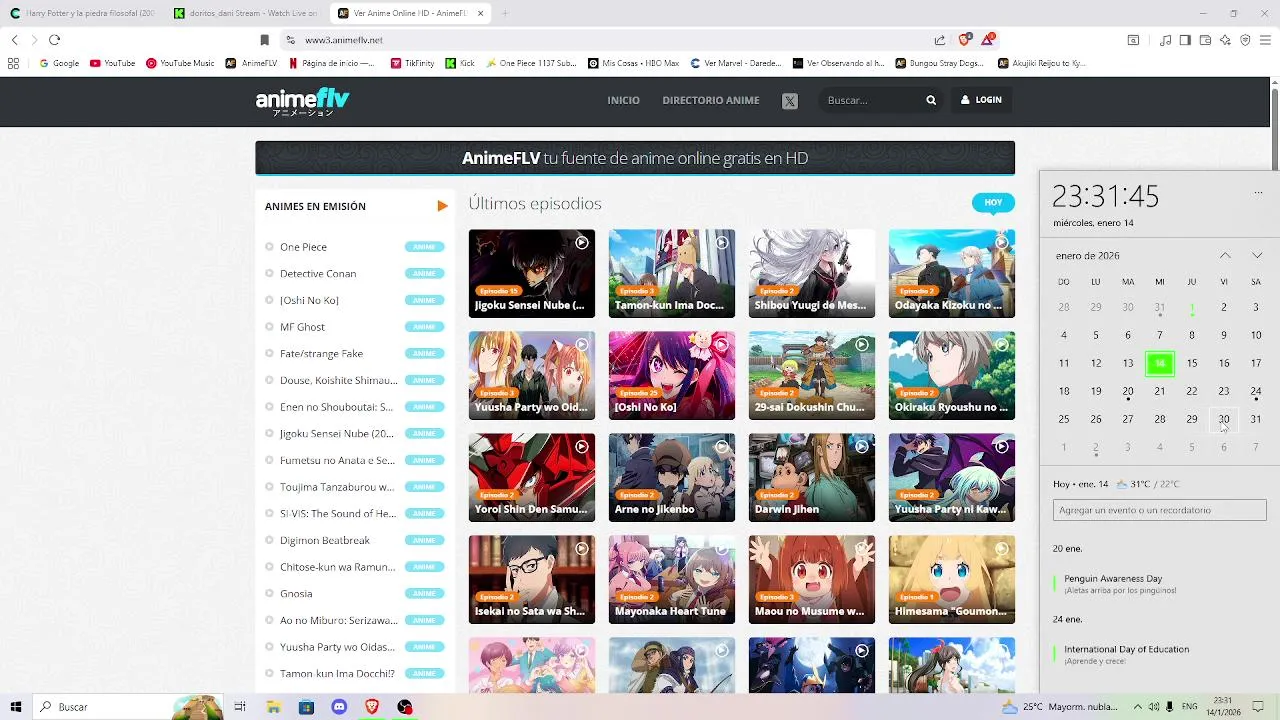Click the enero de 2026 calendar header
The height and width of the screenshot is (720, 1280).
click(x=1087, y=256)
